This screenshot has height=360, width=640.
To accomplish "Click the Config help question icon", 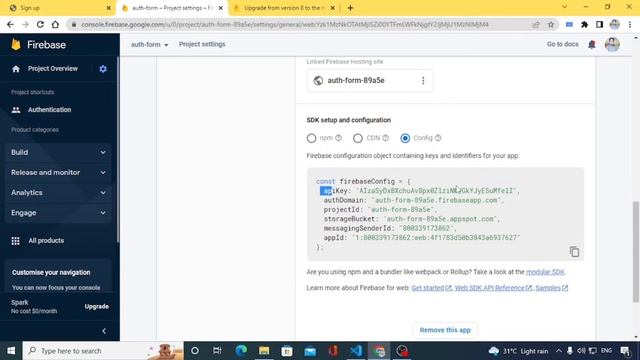I will (x=438, y=138).
